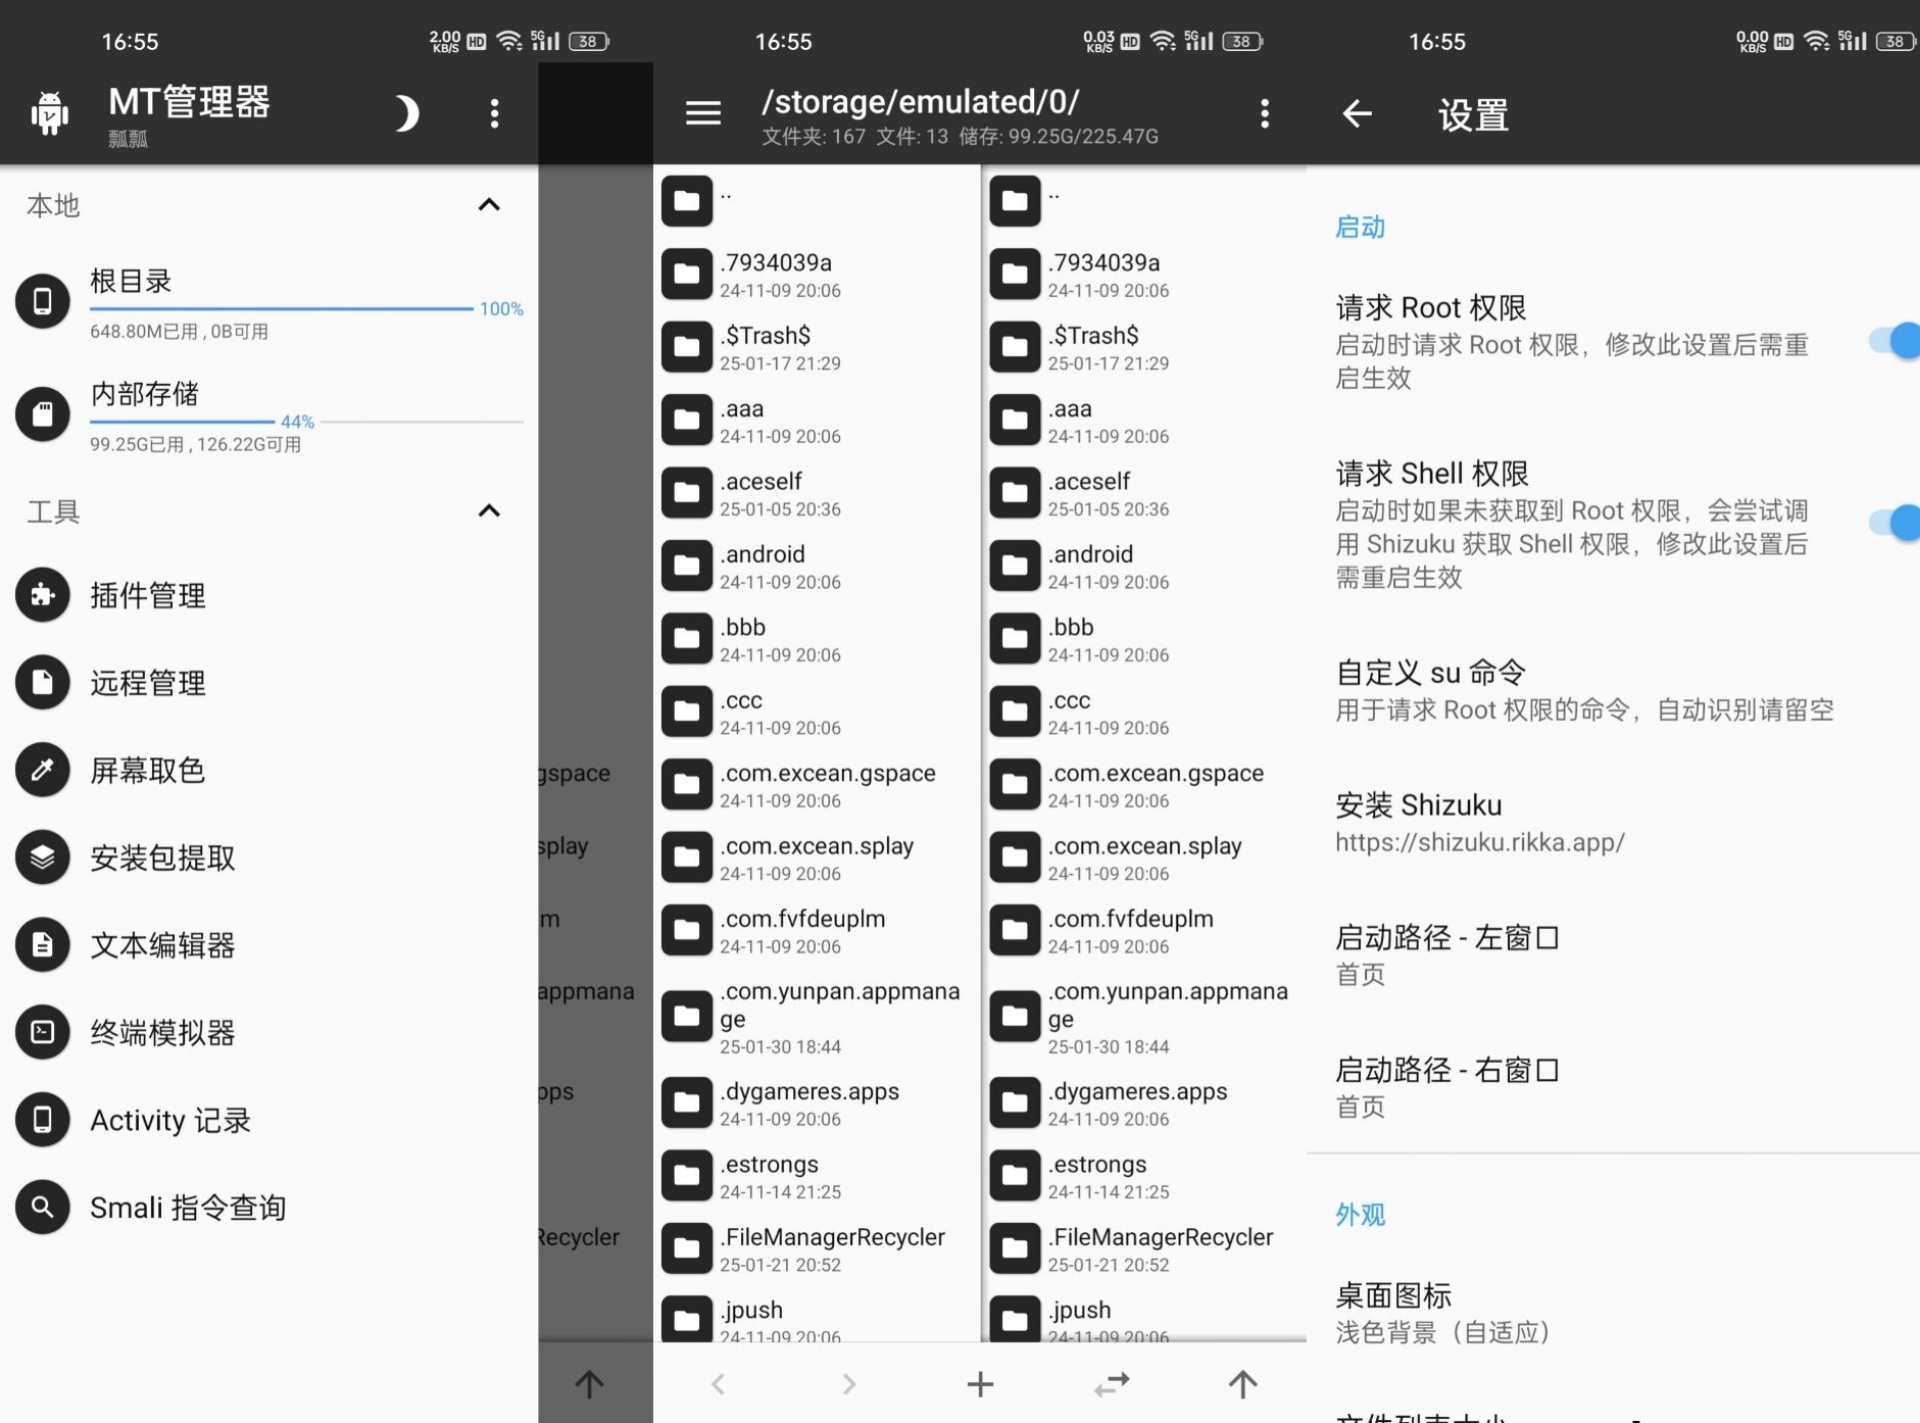Collapse the 本地 section chevron

tap(489, 205)
